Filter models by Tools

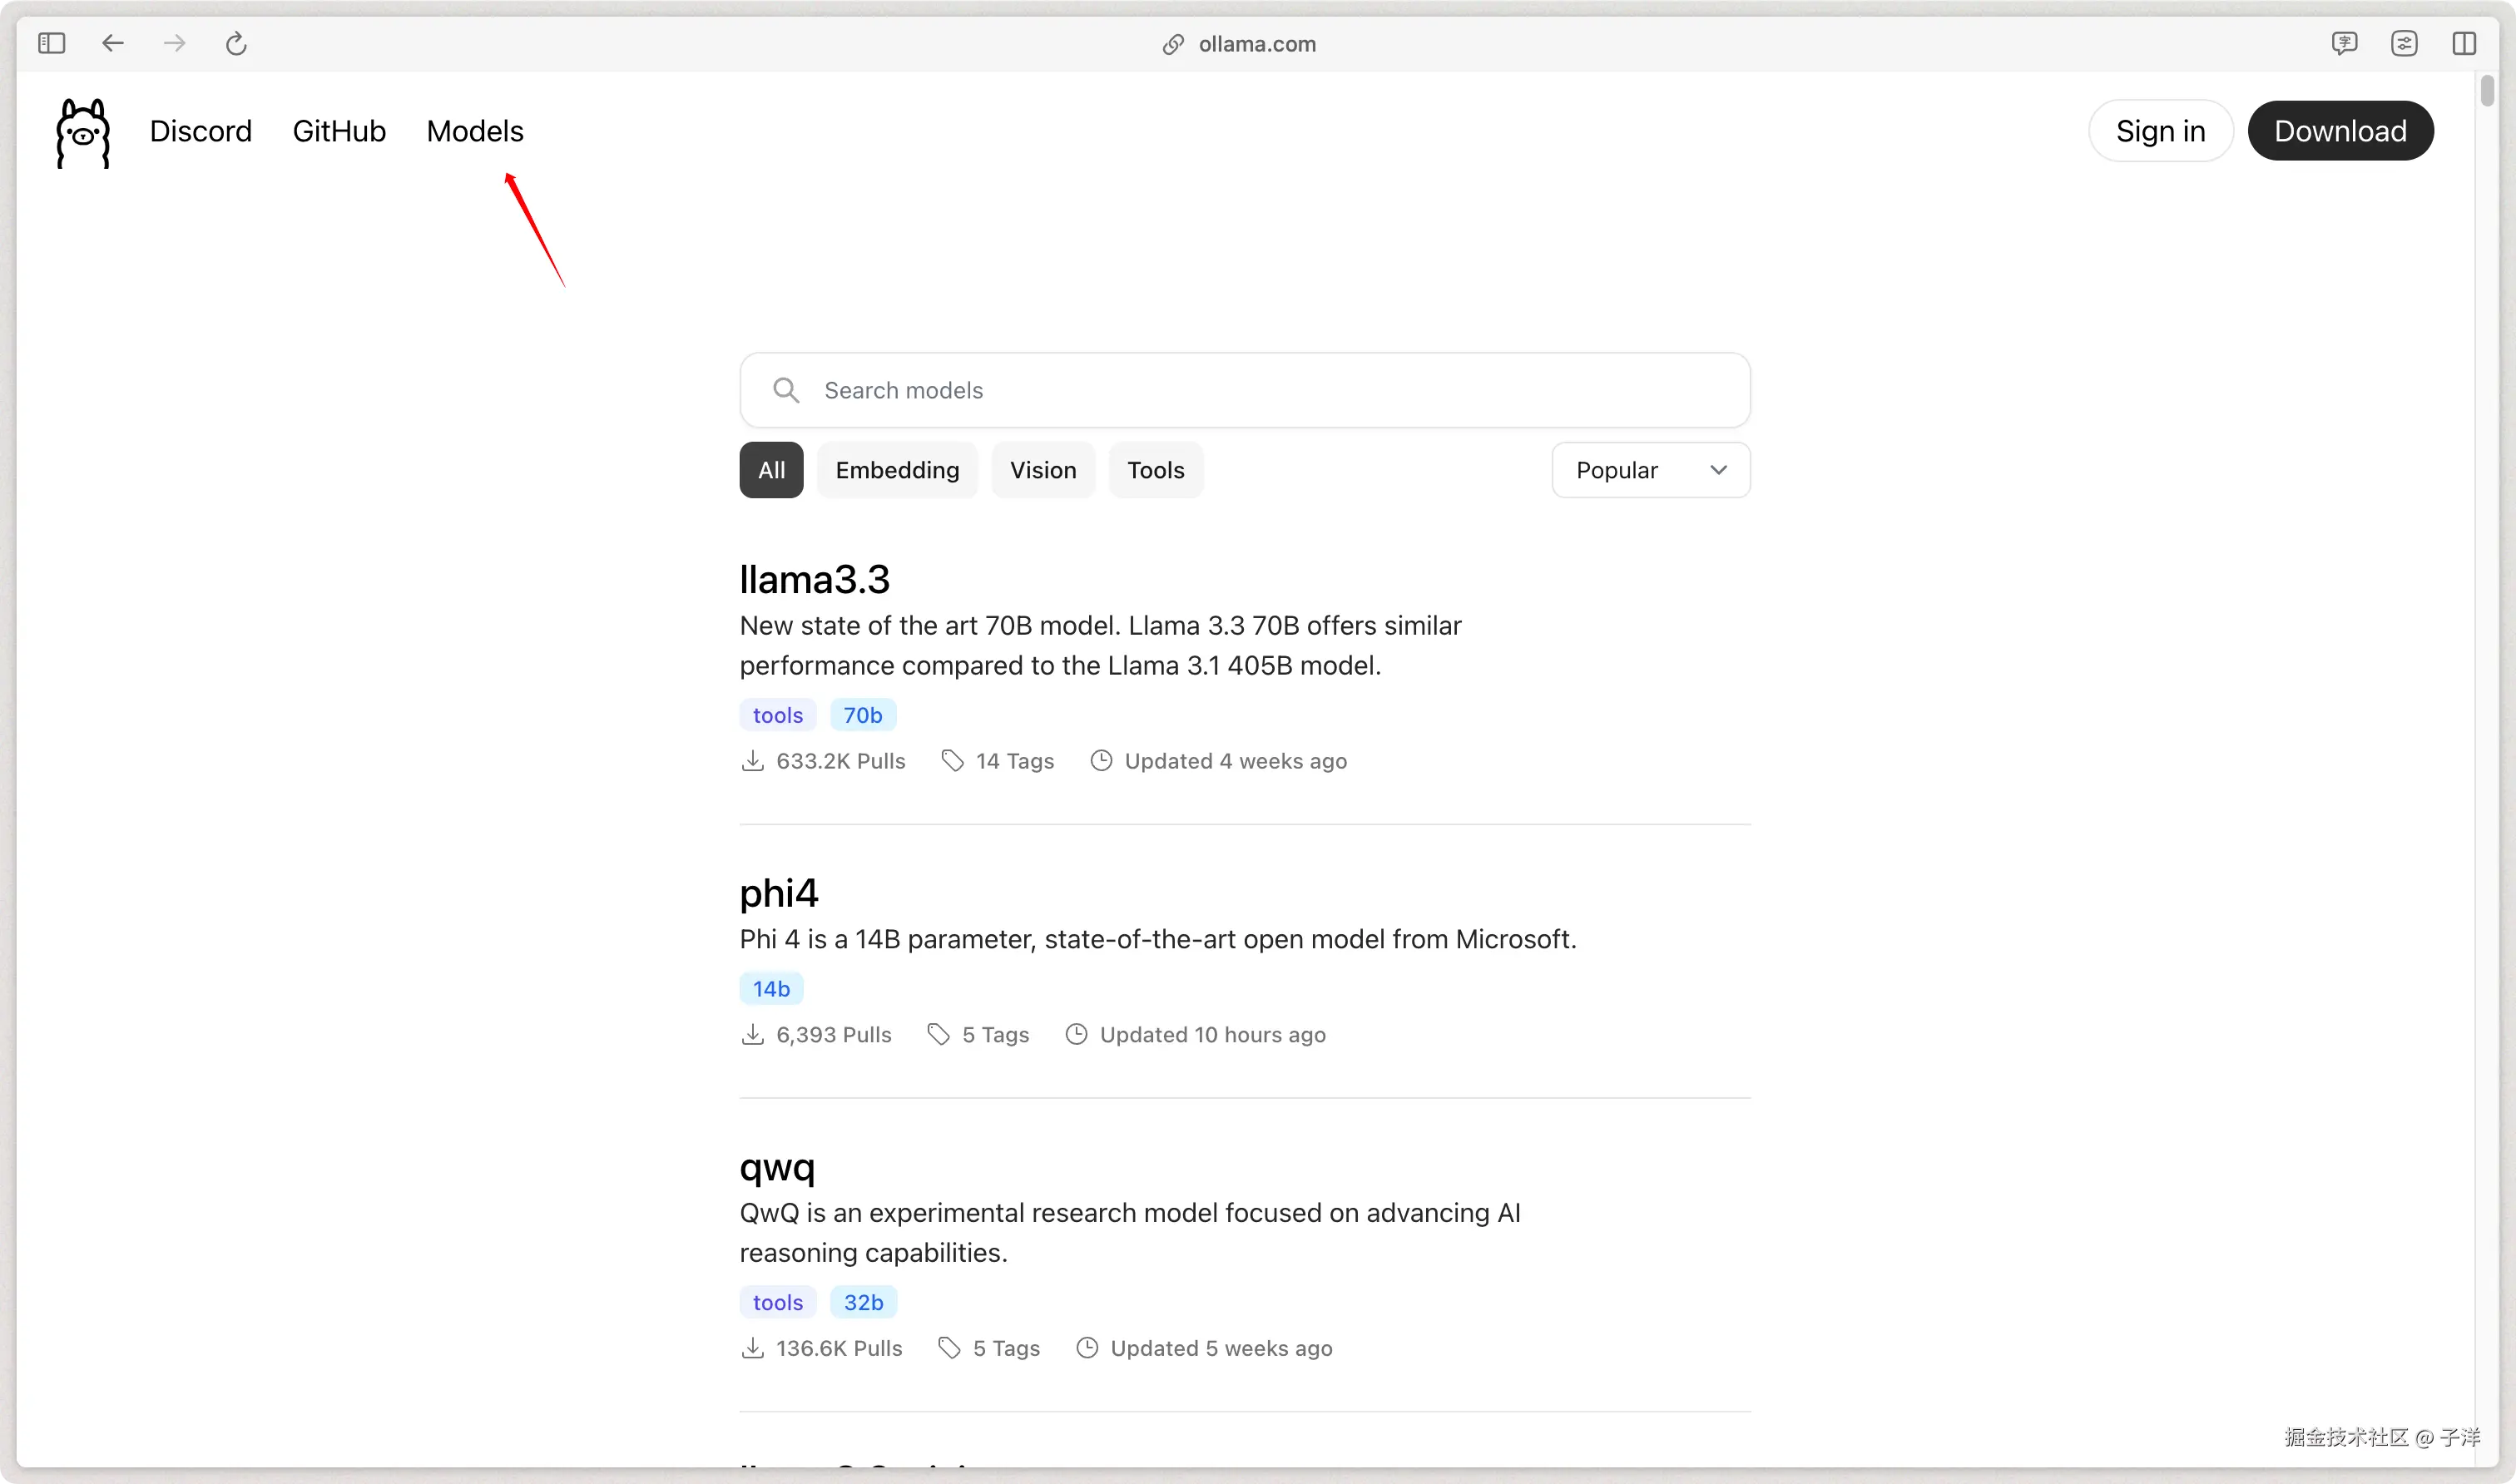pyautogui.click(x=1155, y=470)
